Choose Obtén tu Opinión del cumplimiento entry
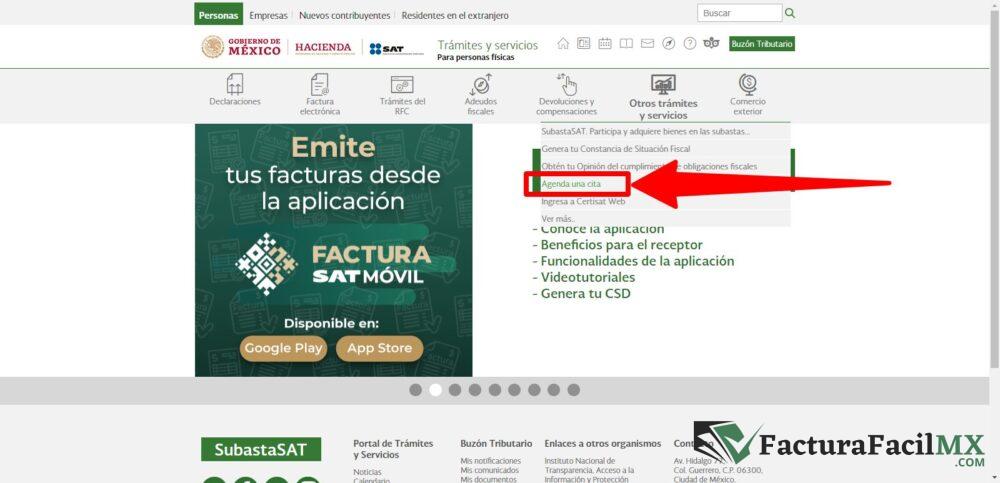The height and width of the screenshot is (483, 1000). [665, 167]
